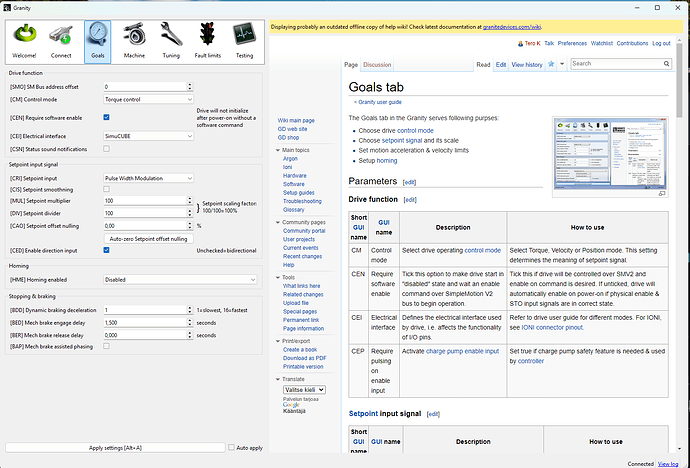Follow the control mode link in list
The height and width of the screenshot is (468, 690).
point(415,131)
